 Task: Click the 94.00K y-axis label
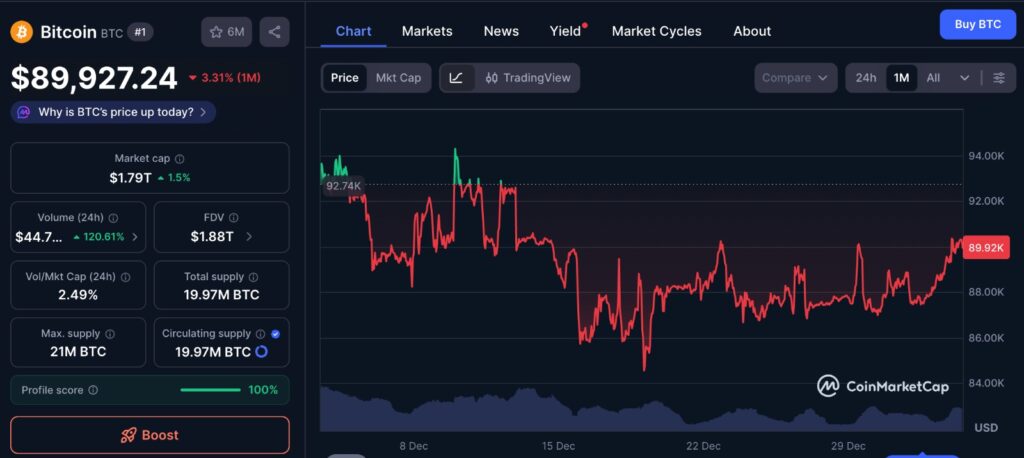click(985, 155)
